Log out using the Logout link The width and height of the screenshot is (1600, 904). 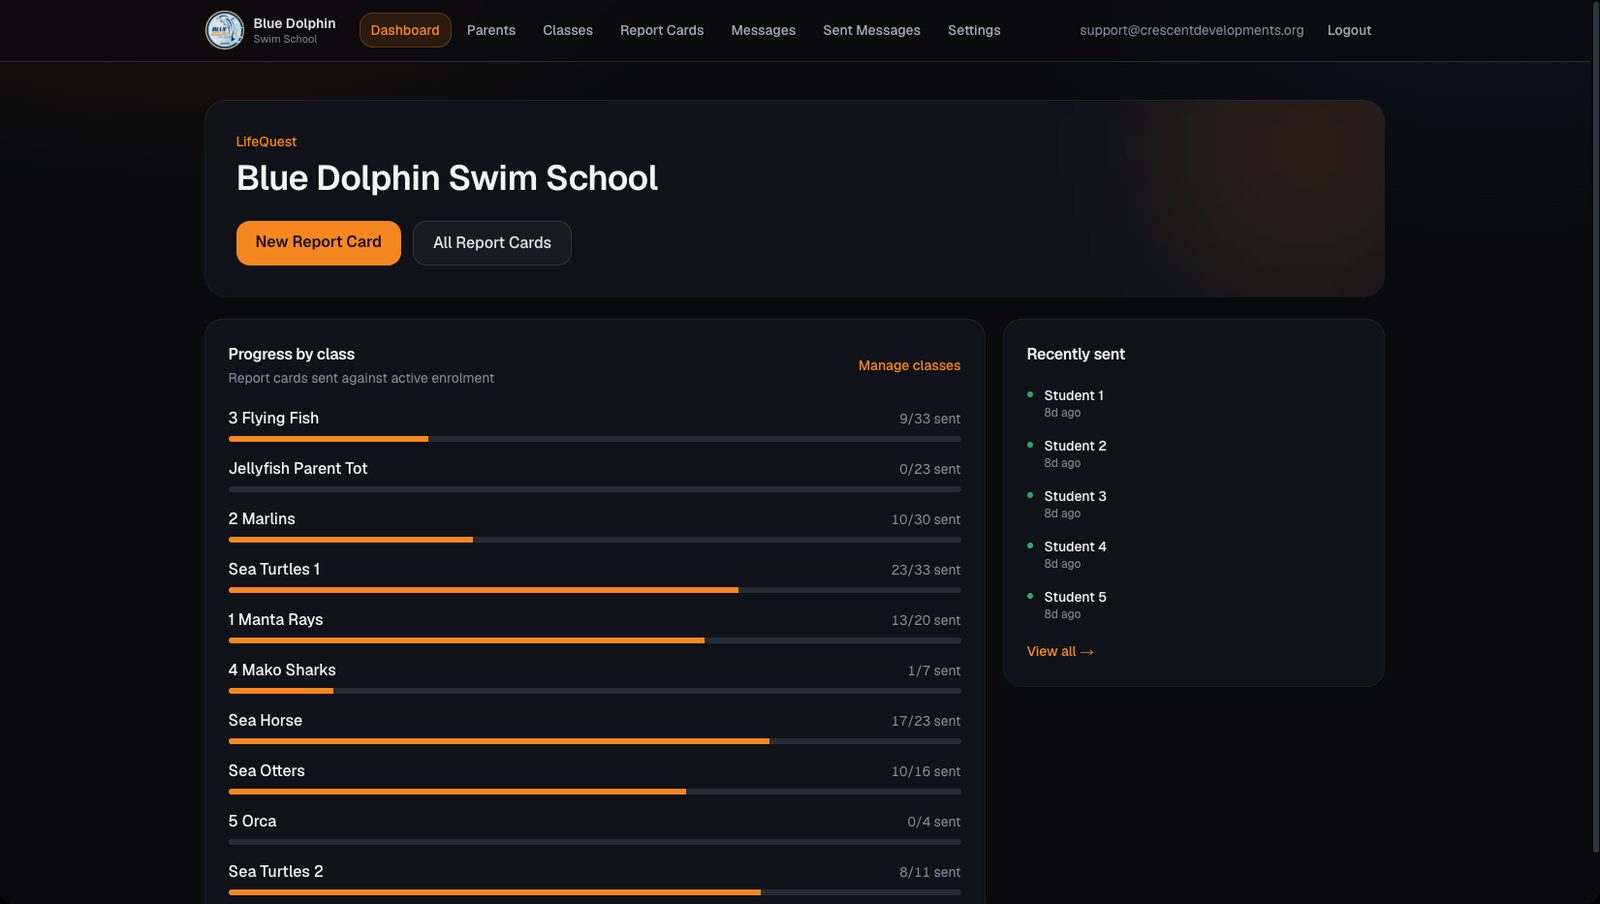[x=1349, y=30]
